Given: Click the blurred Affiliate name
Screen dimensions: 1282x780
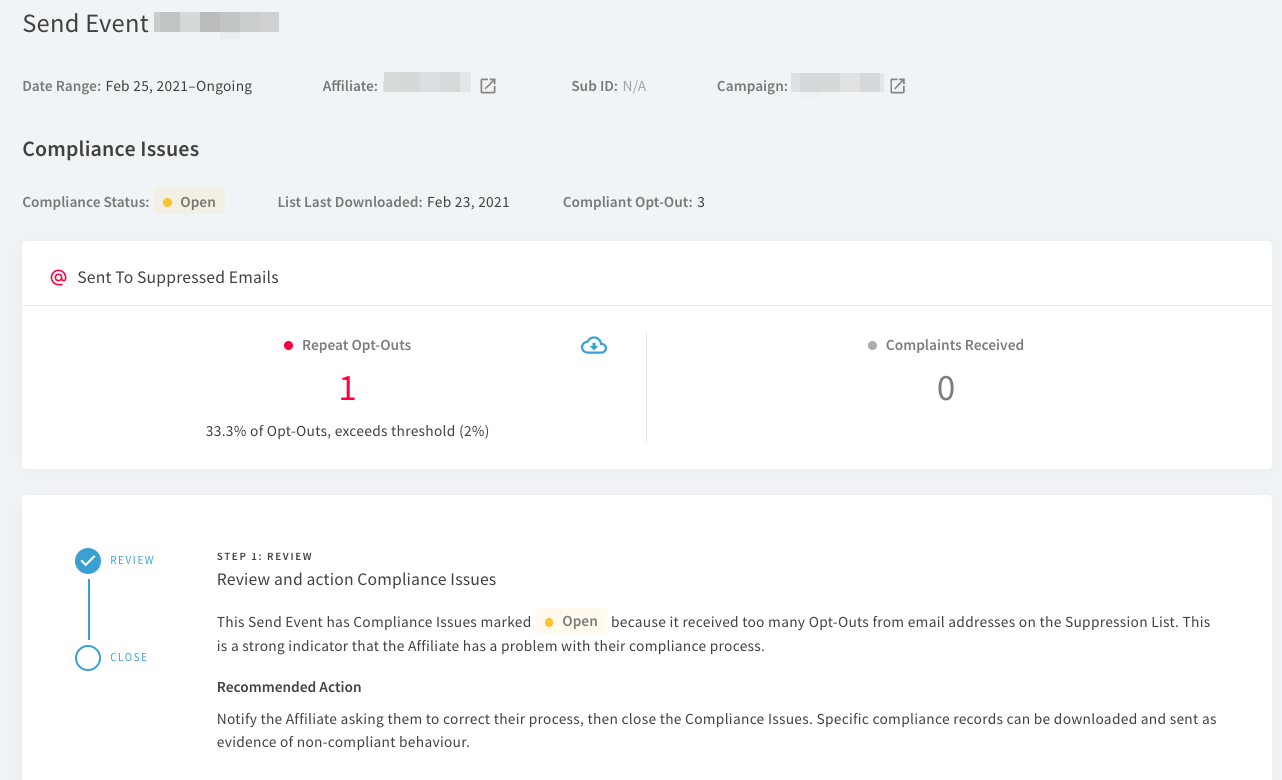Looking at the screenshot, I should (427, 83).
